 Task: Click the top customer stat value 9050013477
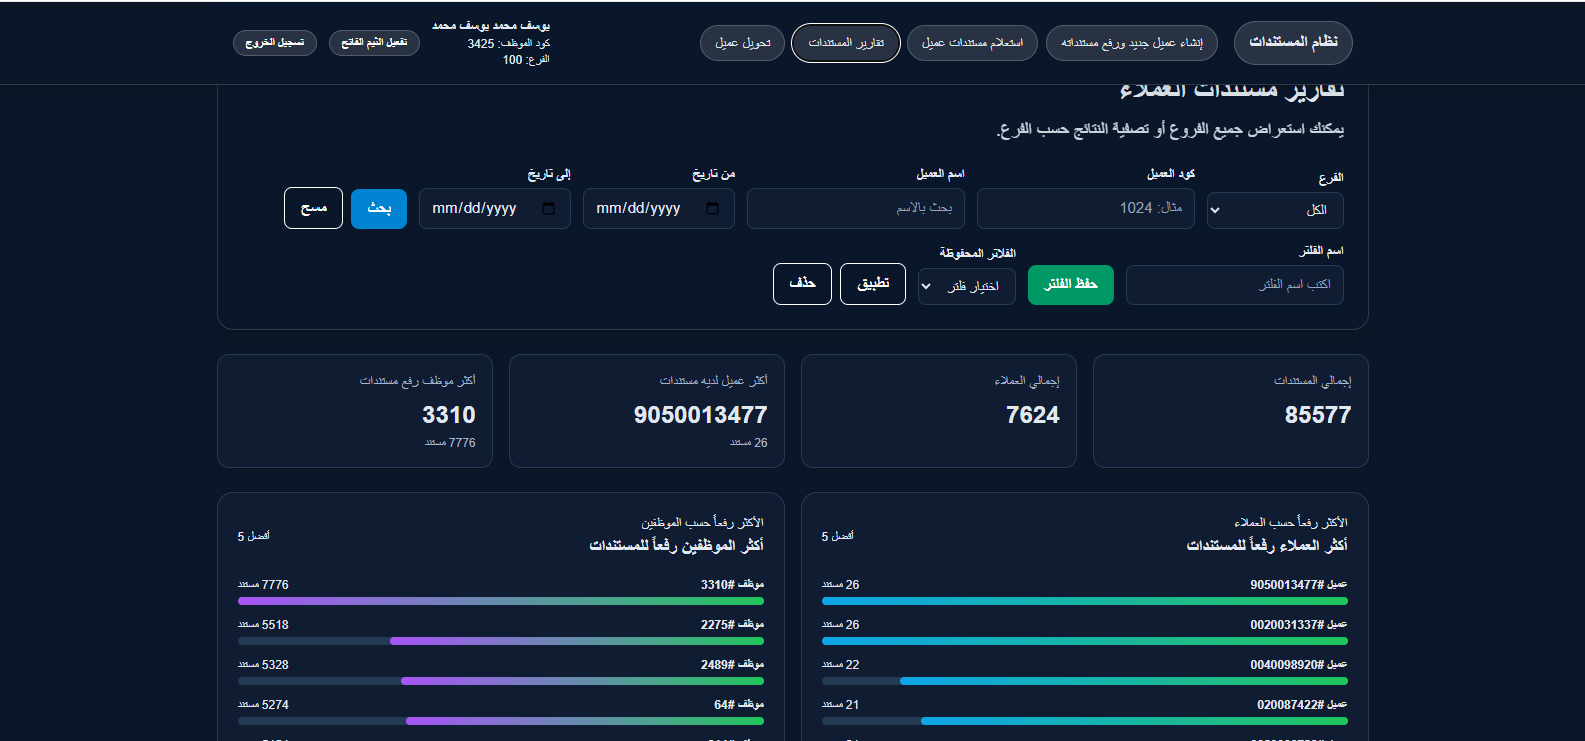[x=701, y=415]
